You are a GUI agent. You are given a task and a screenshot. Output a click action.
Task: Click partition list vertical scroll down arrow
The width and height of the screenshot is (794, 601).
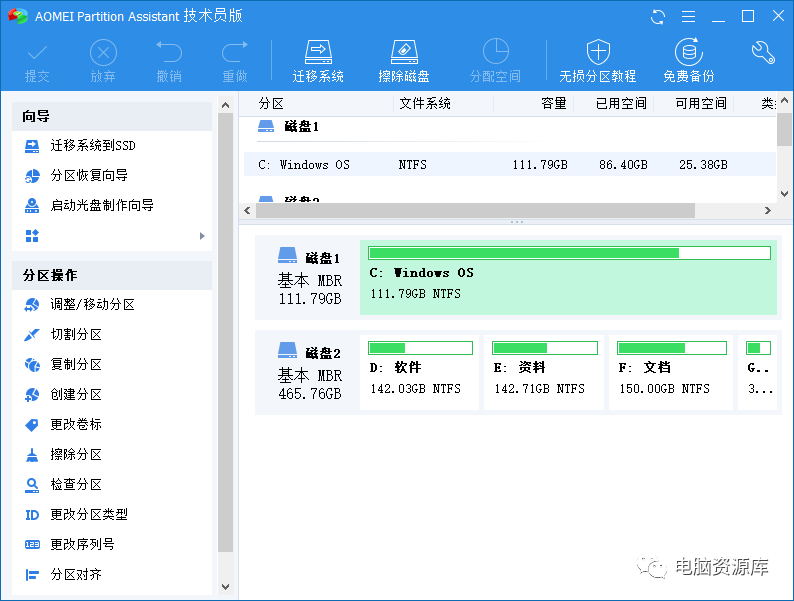784,194
